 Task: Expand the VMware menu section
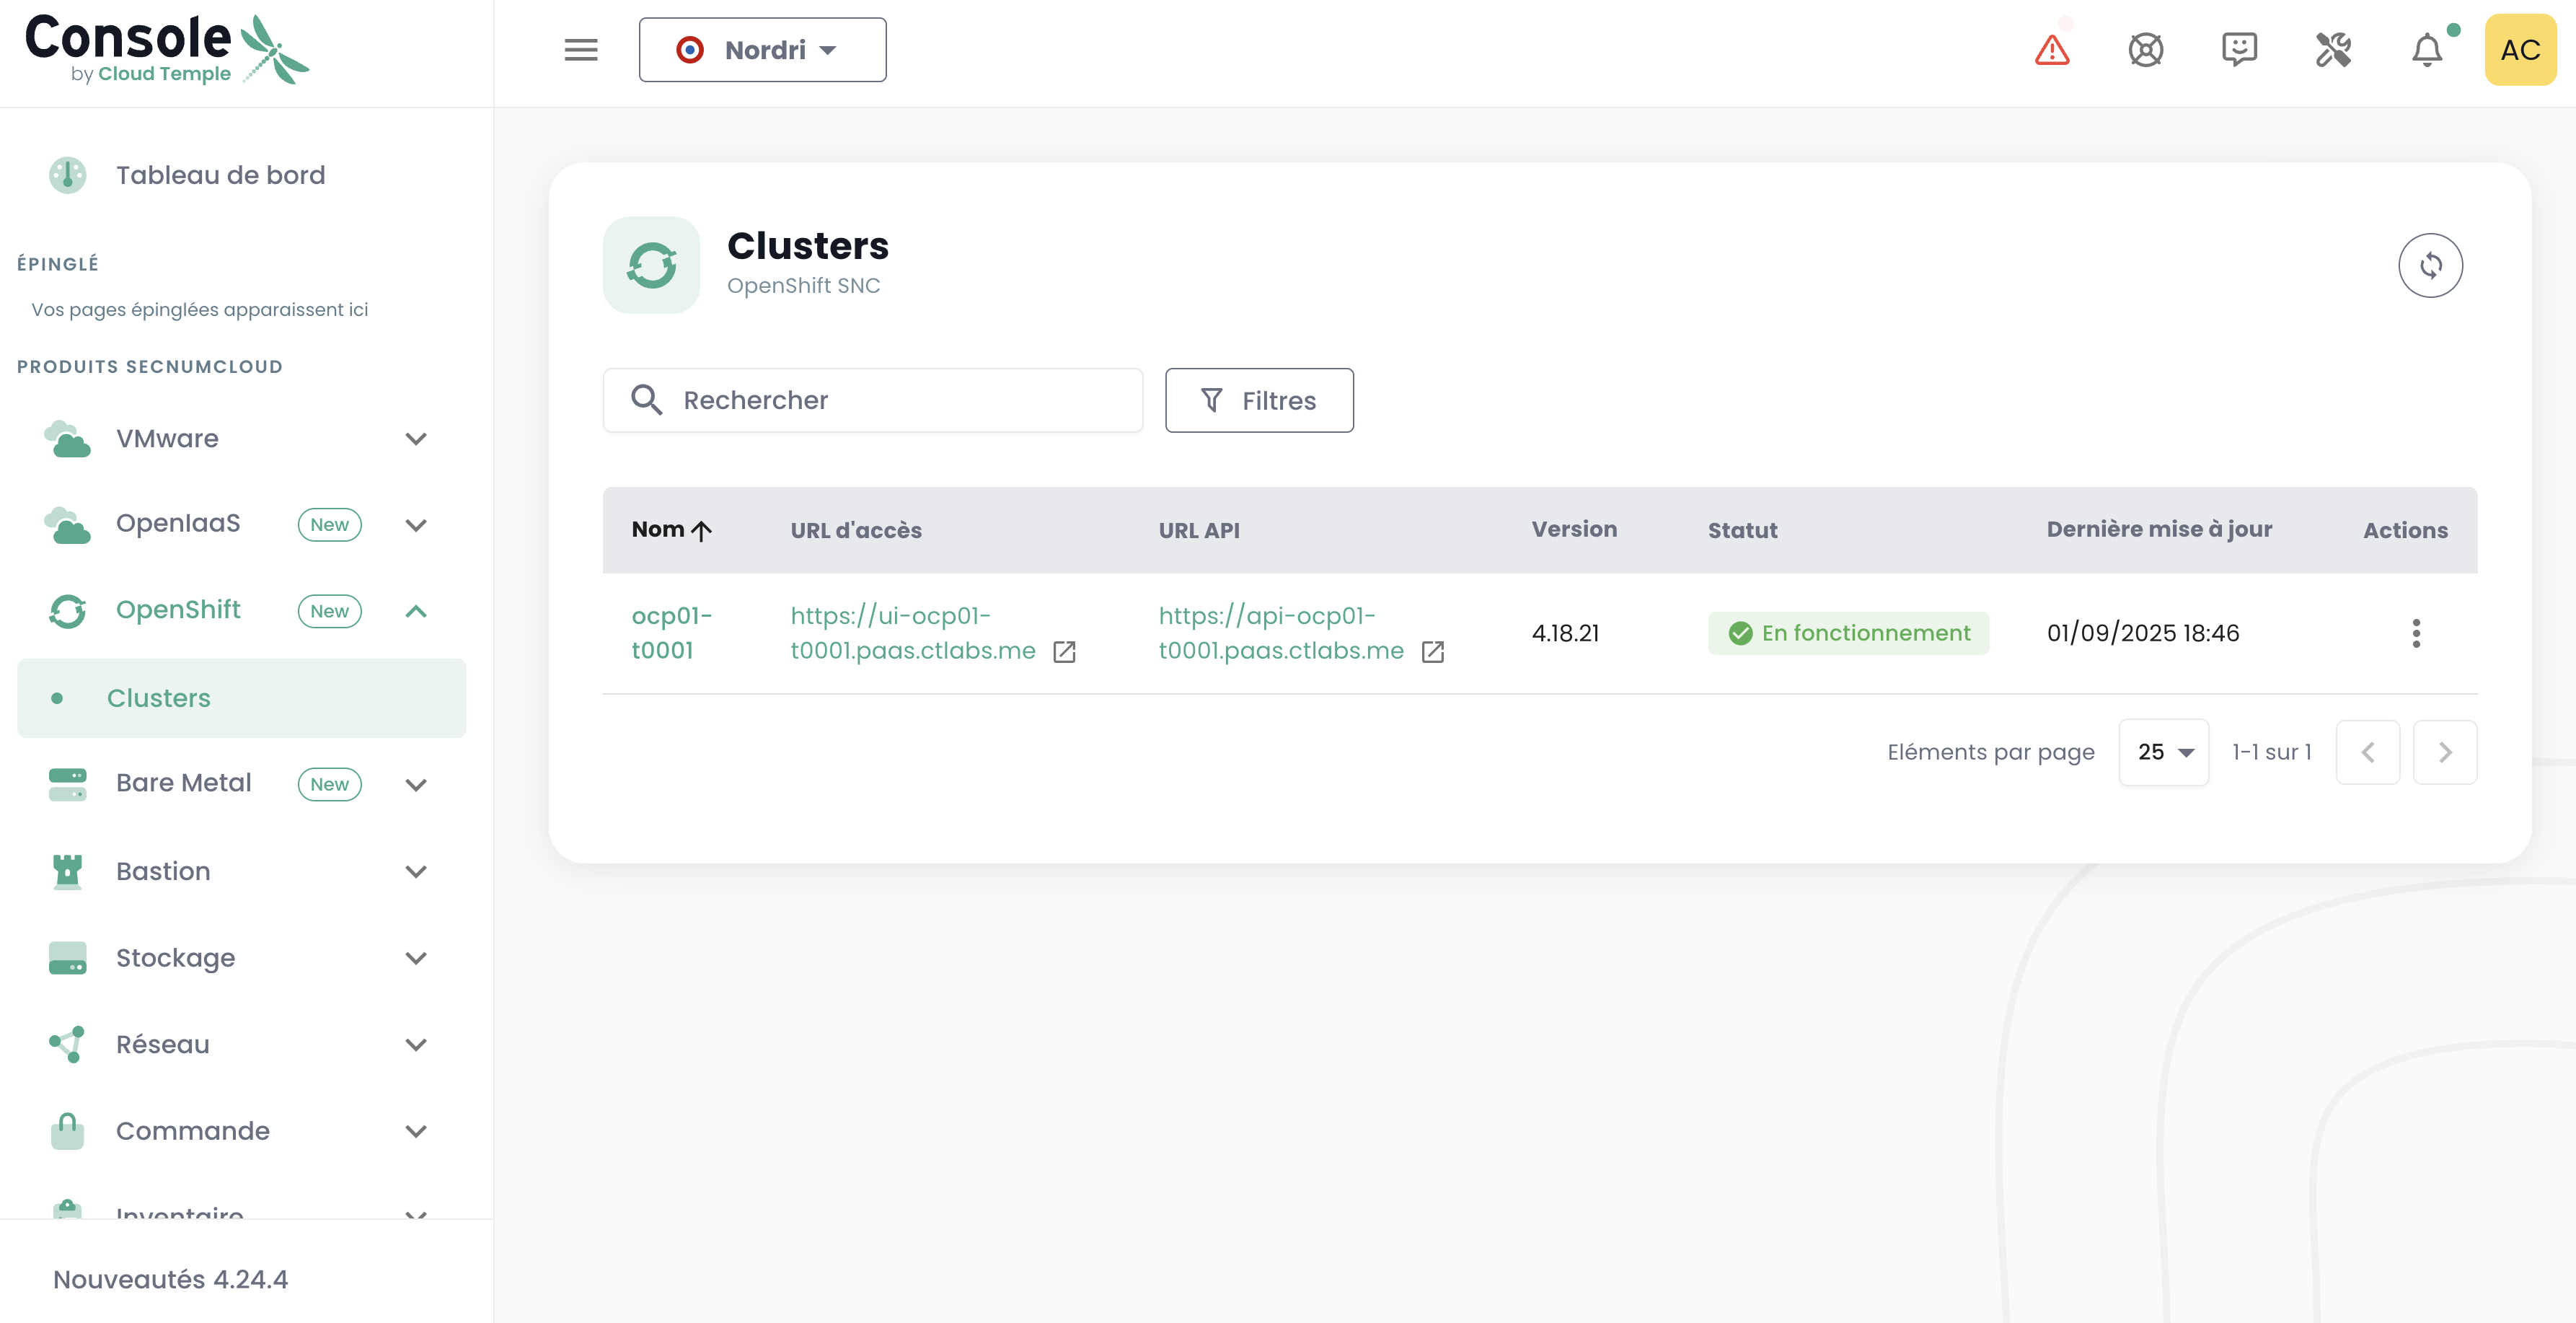[x=416, y=439]
